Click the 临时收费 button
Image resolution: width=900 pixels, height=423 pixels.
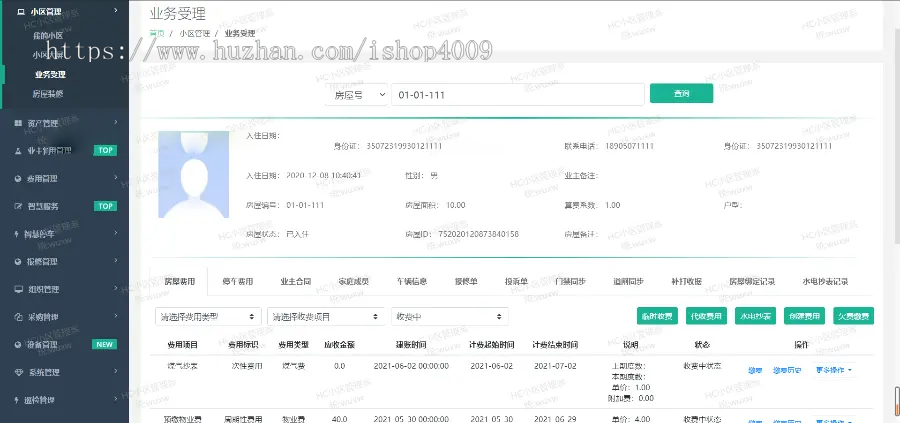tap(657, 316)
